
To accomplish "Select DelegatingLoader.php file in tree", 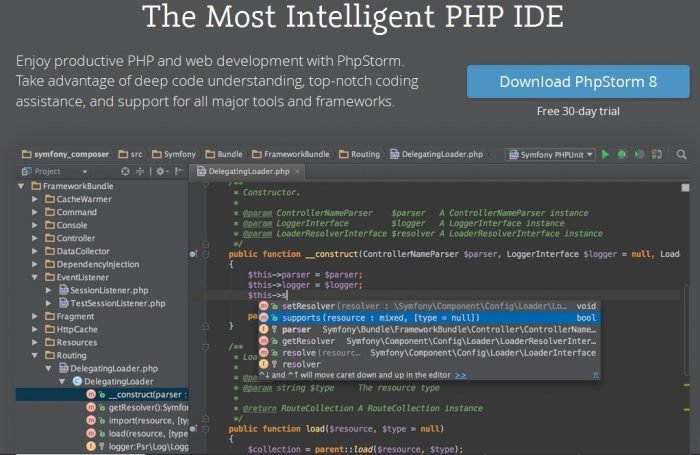I will (x=108, y=368).
